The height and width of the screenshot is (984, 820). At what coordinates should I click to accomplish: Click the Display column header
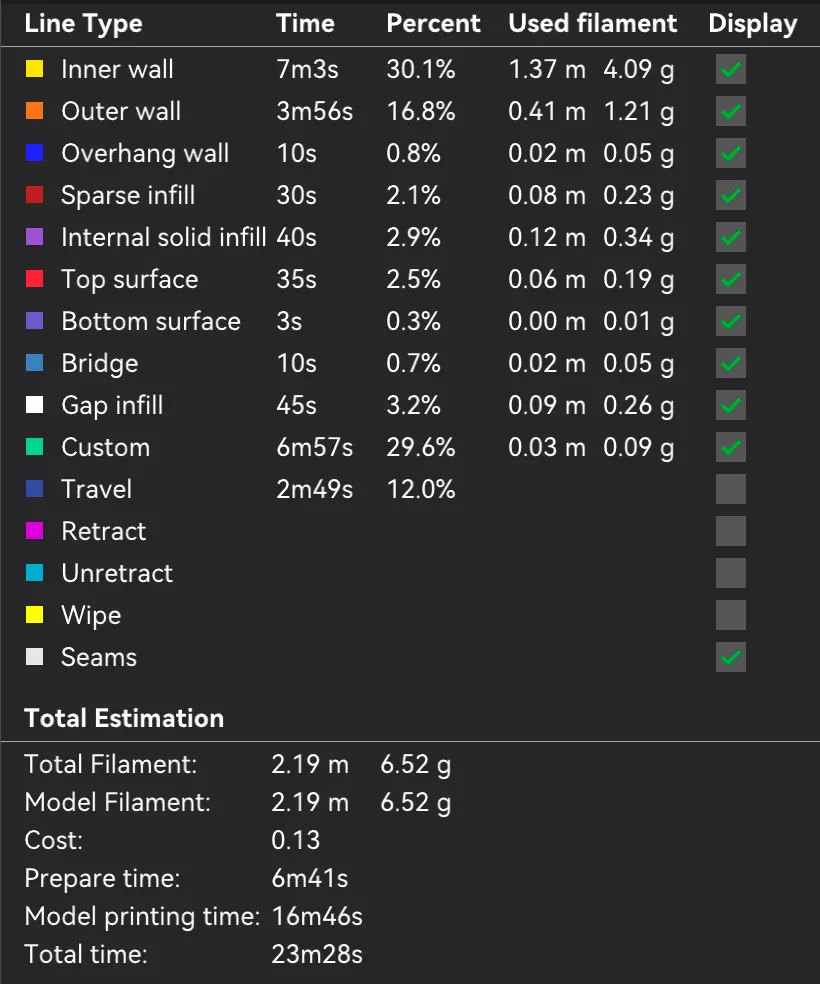click(753, 24)
